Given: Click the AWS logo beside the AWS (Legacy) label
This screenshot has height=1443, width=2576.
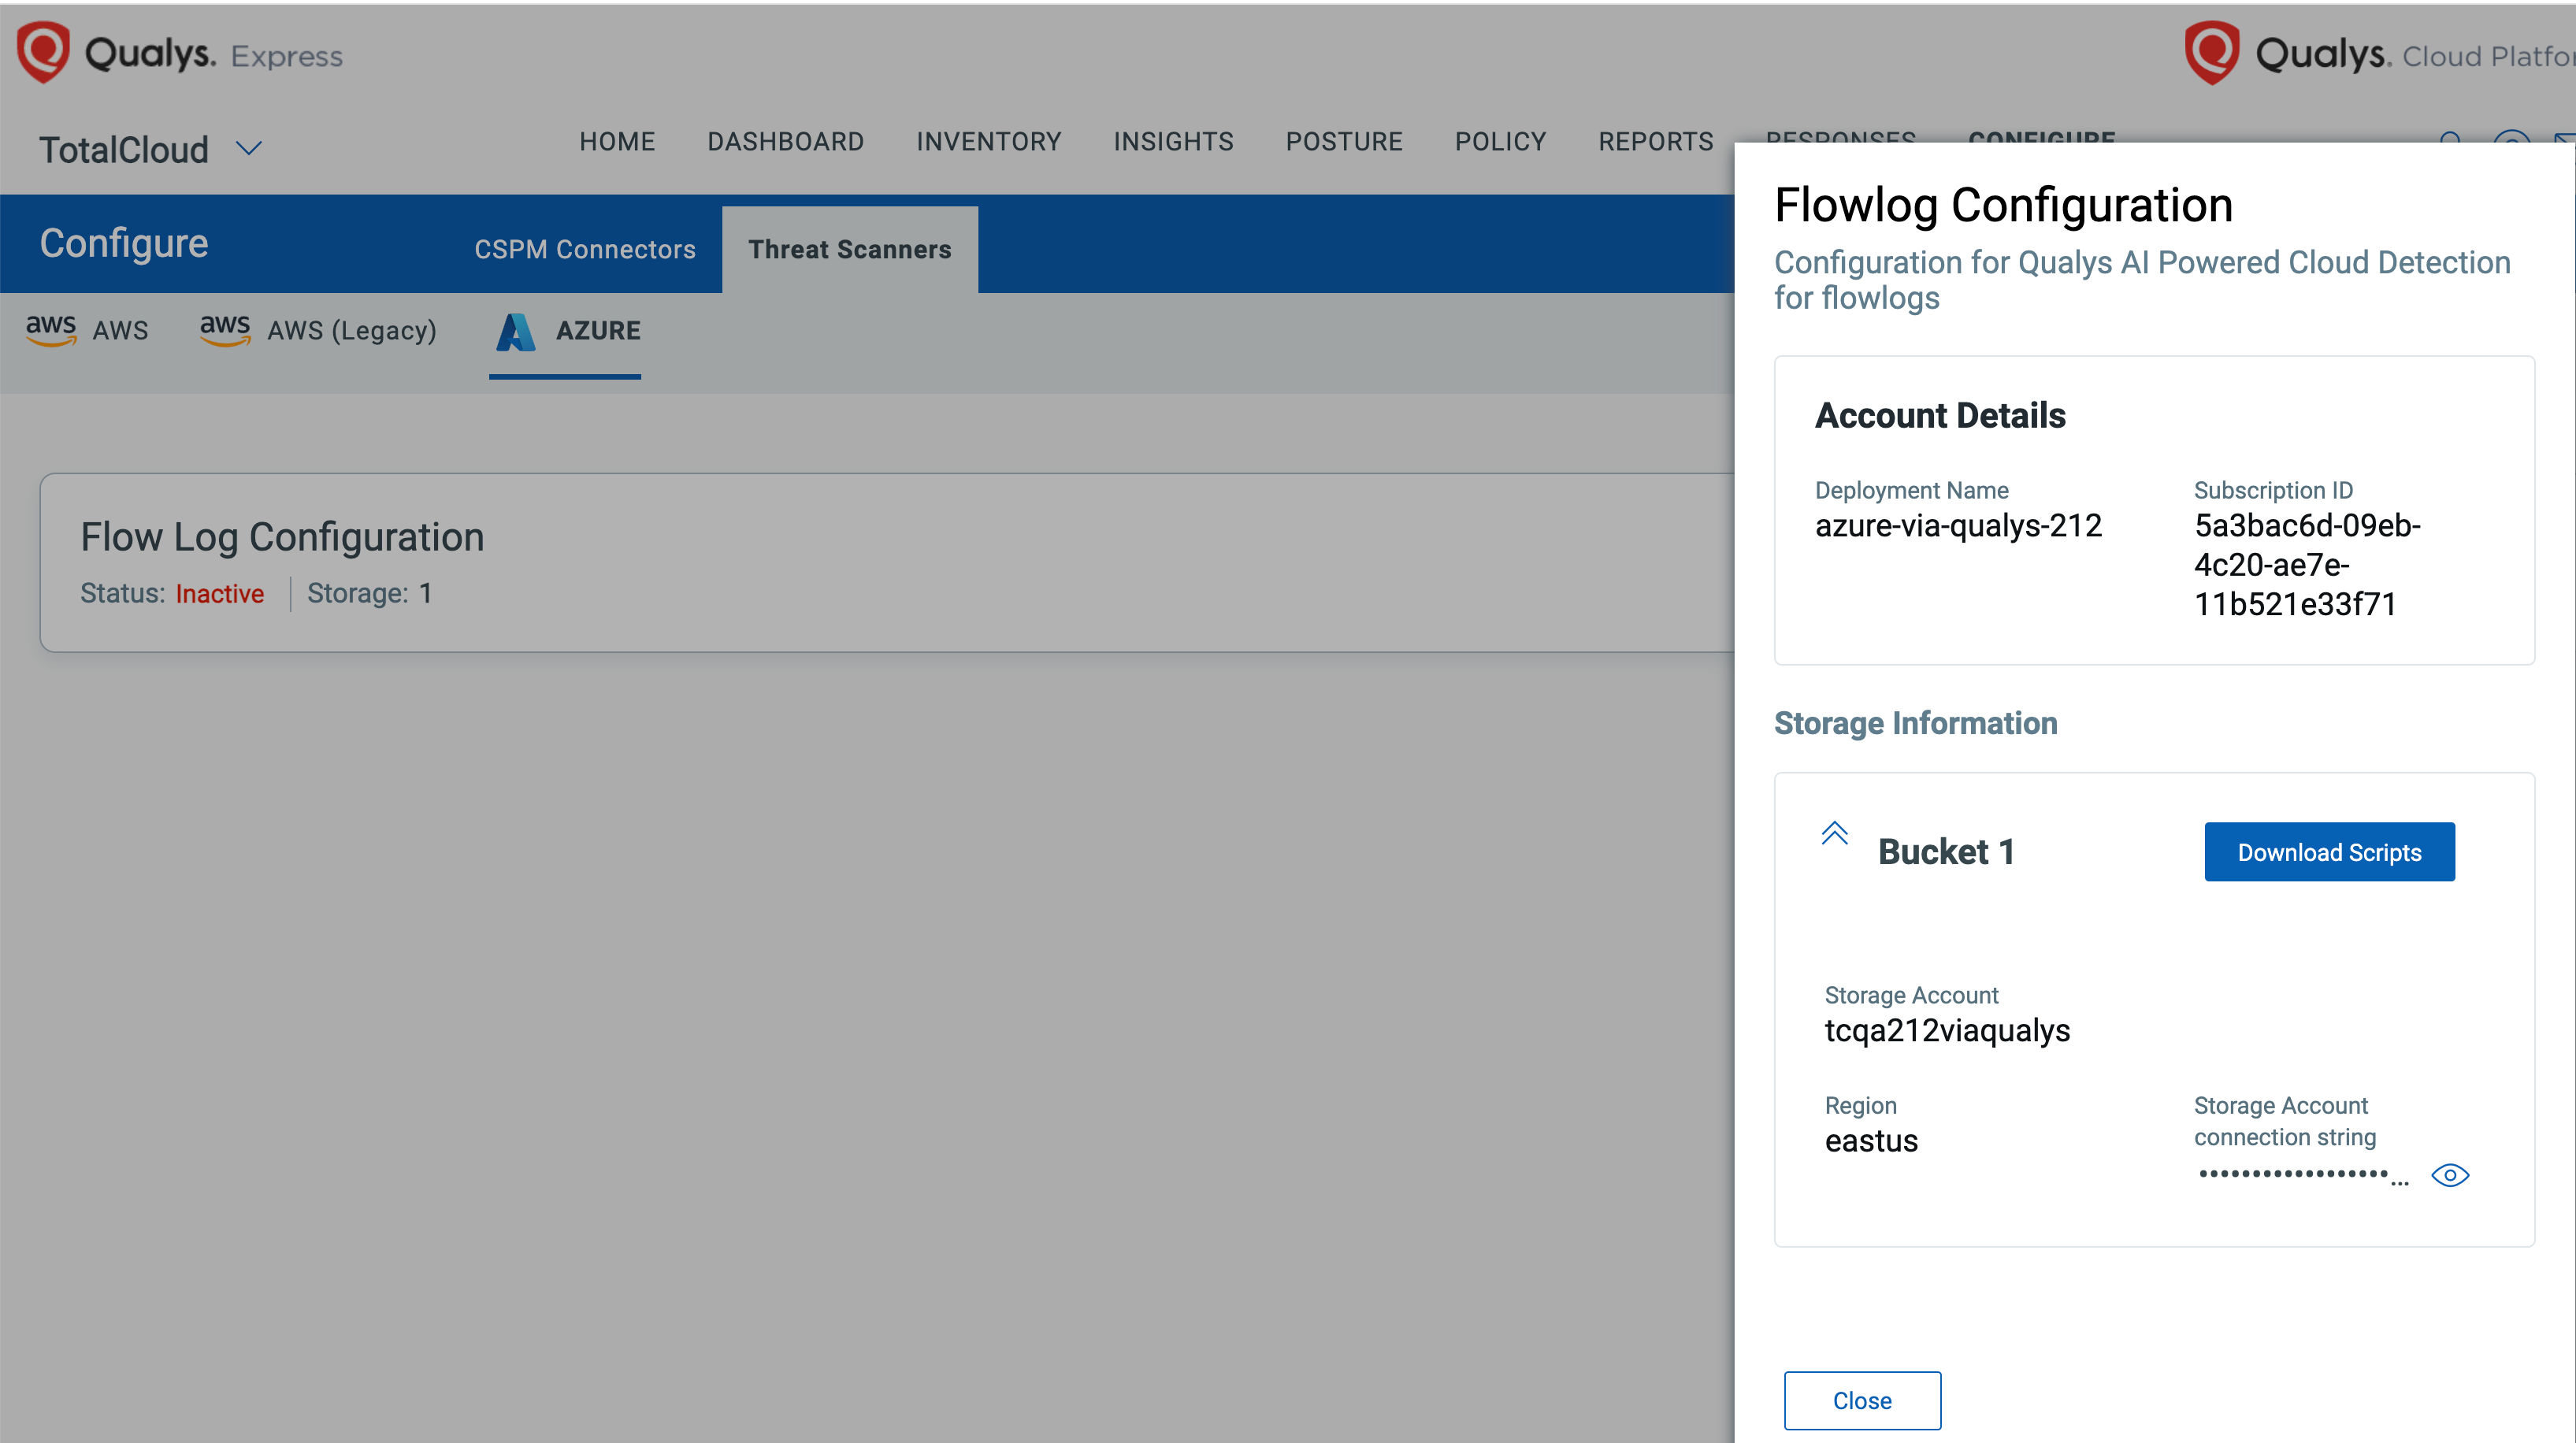Looking at the screenshot, I should pos(225,329).
